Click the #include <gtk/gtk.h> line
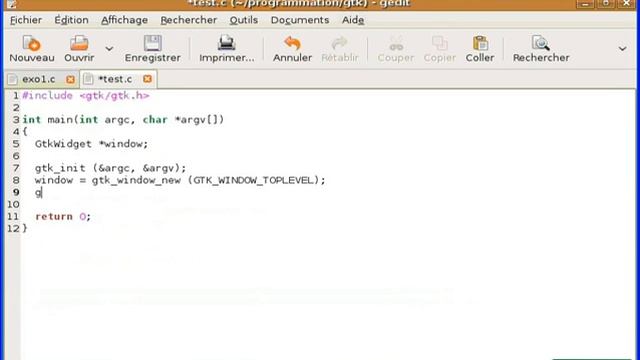Screen dimensions: 640x360 click(86, 96)
